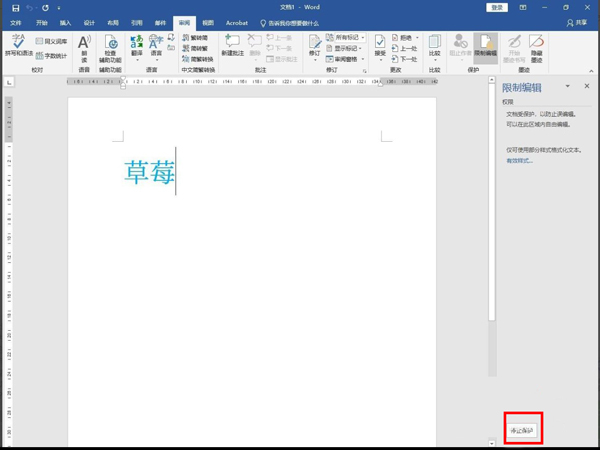
Task: Click the 拼写和语法 spelling check icon
Action: click(x=18, y=46)
